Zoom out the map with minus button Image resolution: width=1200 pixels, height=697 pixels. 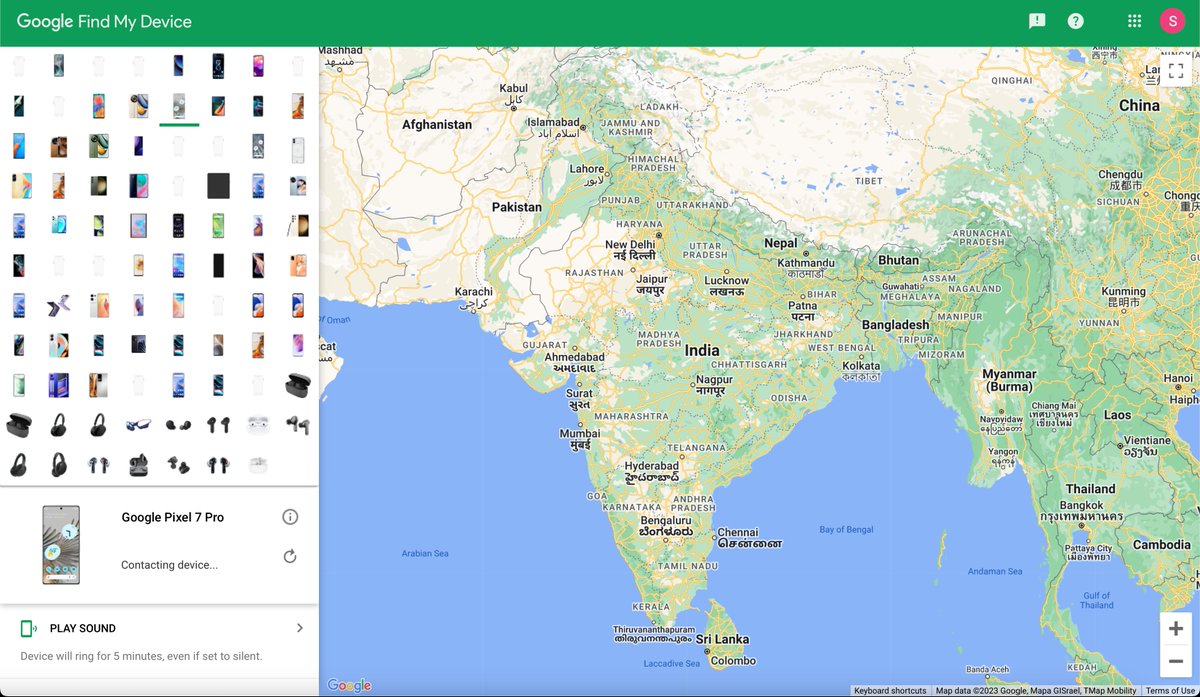(1176, 660)
